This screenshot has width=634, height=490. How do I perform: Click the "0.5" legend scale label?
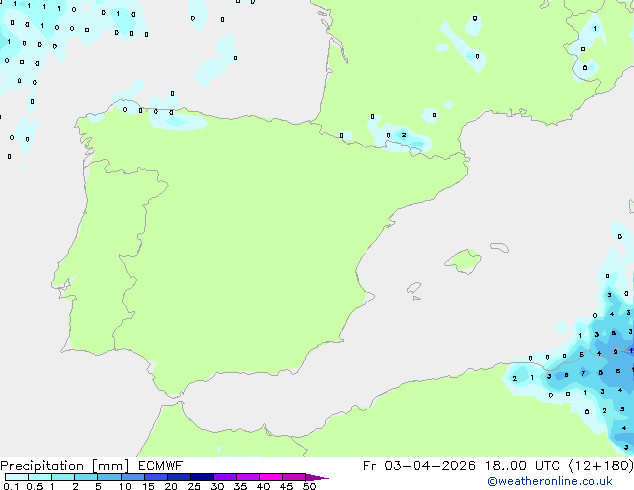[x=35, y=486]
